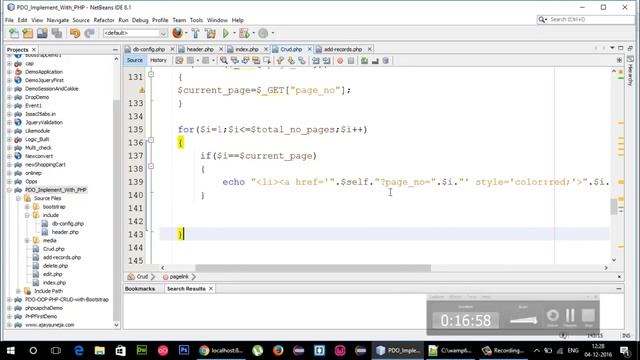Toggle Rectangular Selection in editor toolbar

point(267,60)
